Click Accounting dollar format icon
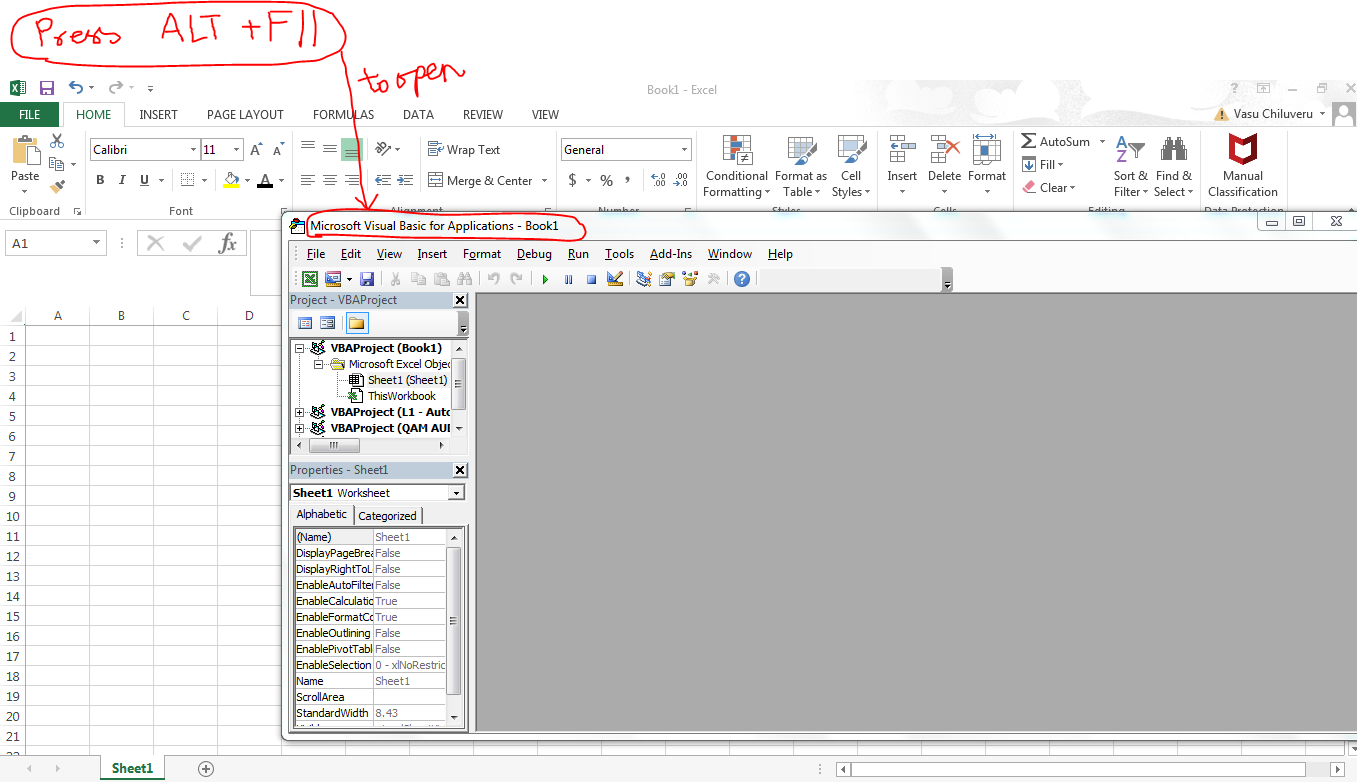Screen dimensions: 1357x782 [572, 181]
